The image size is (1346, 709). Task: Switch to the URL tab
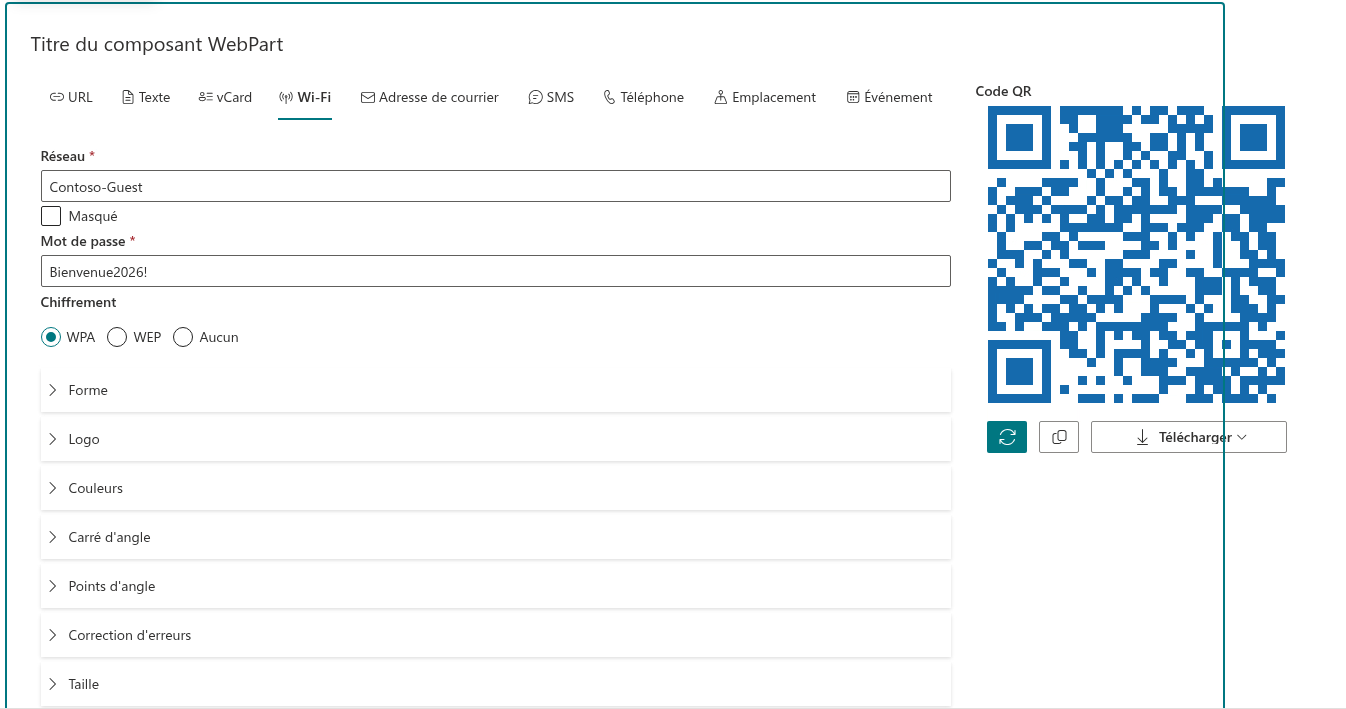click(71, 97)
